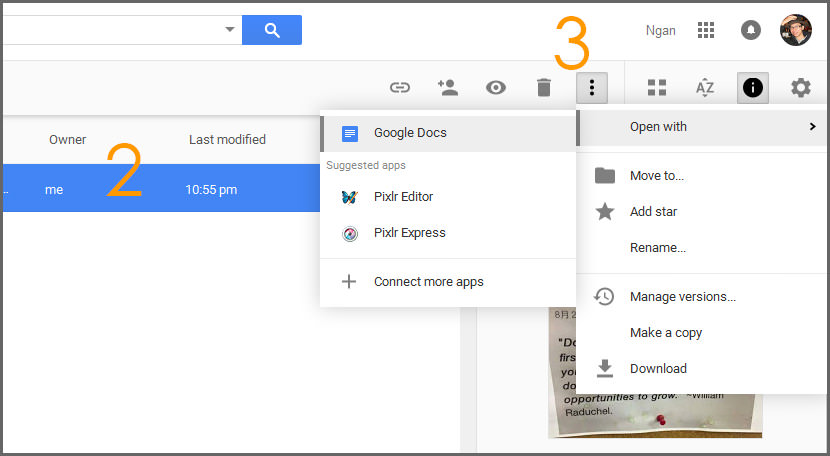The width and height of the screenshot is (830, 456).
Task: Select Manage versions... menu item
Action: coord(701,297)
